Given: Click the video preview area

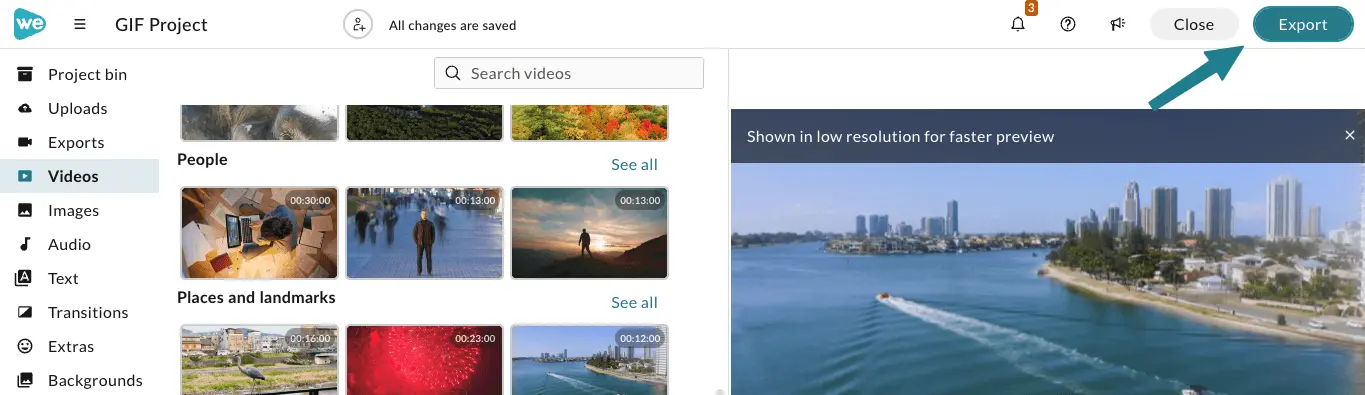Looking at the screenshot, I should [1048, 279].
